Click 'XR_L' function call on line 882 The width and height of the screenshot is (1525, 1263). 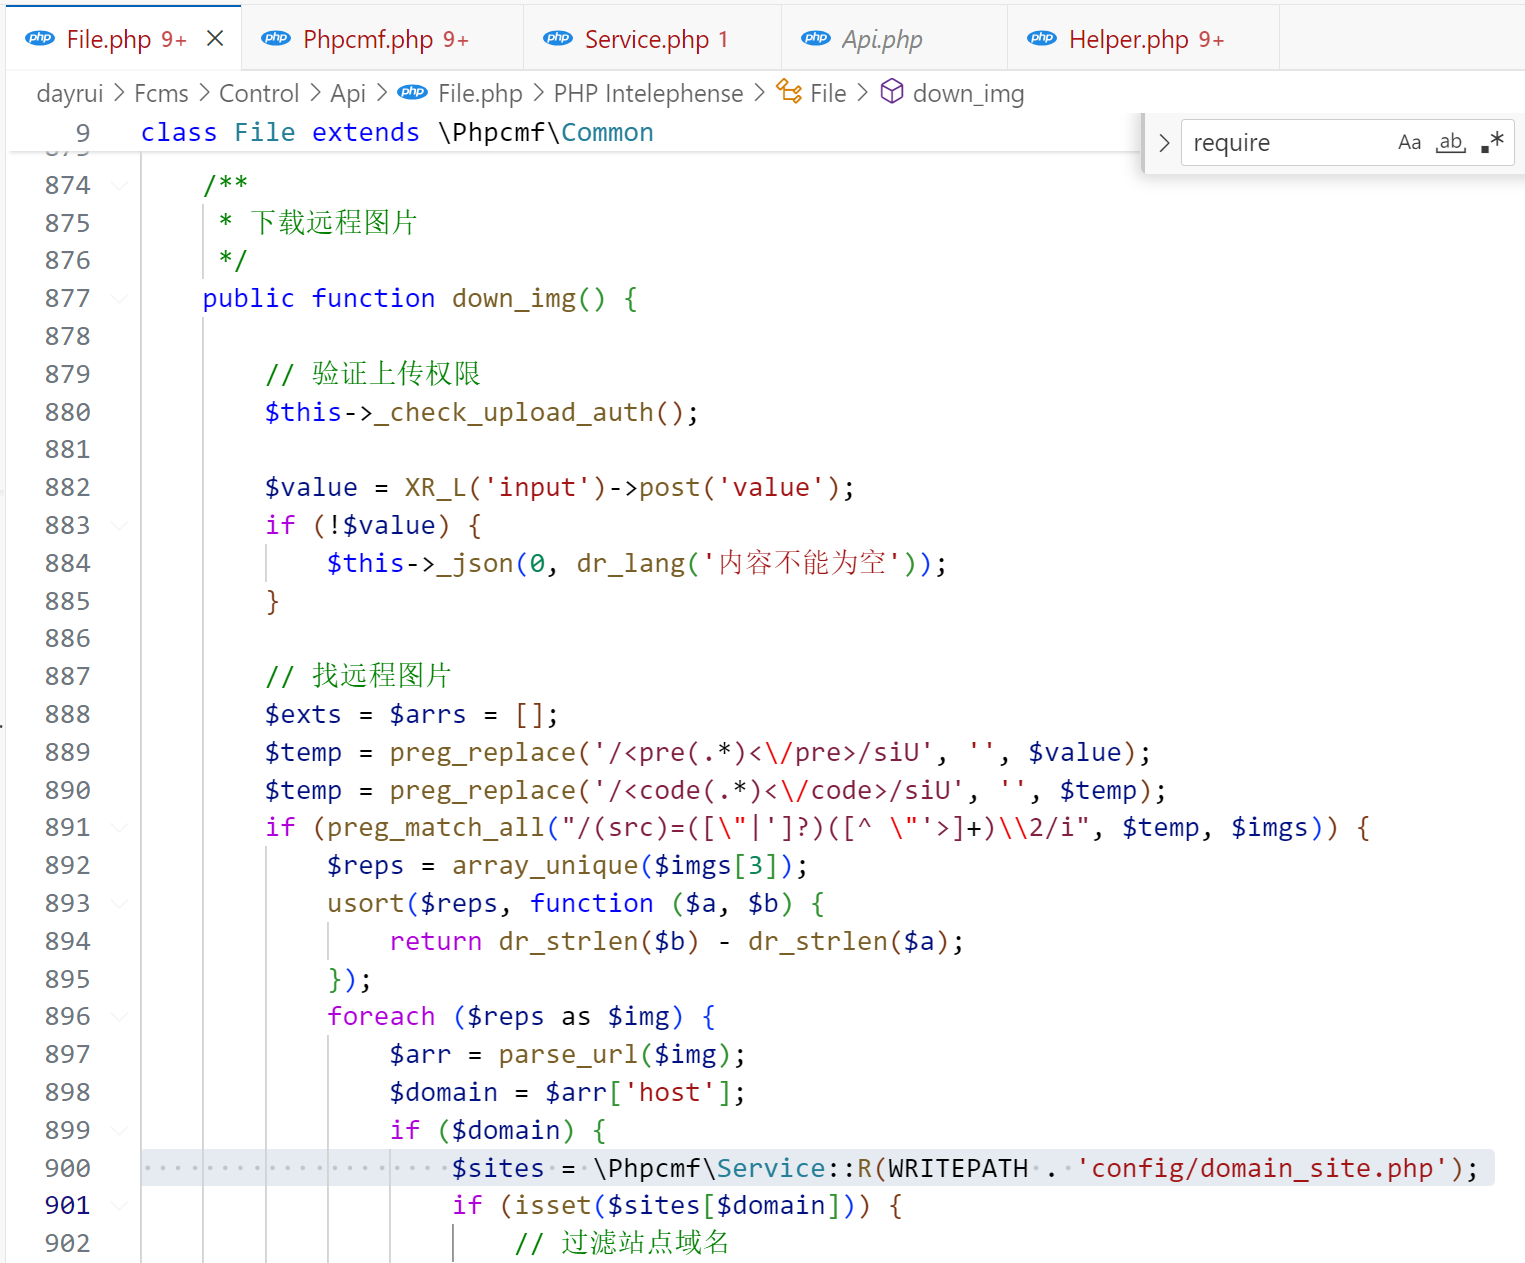435,487
